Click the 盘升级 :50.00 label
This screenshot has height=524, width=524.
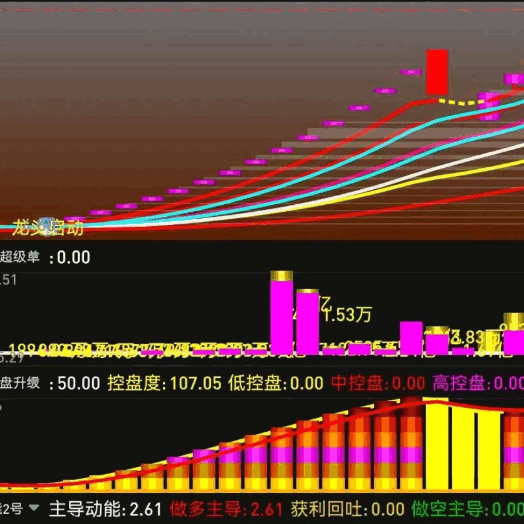click(x=50, y=383)
